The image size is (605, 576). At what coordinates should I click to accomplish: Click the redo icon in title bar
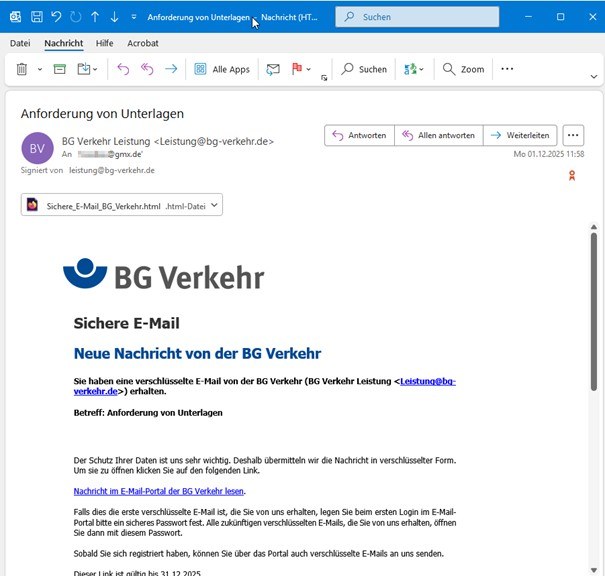coord(76,17)
